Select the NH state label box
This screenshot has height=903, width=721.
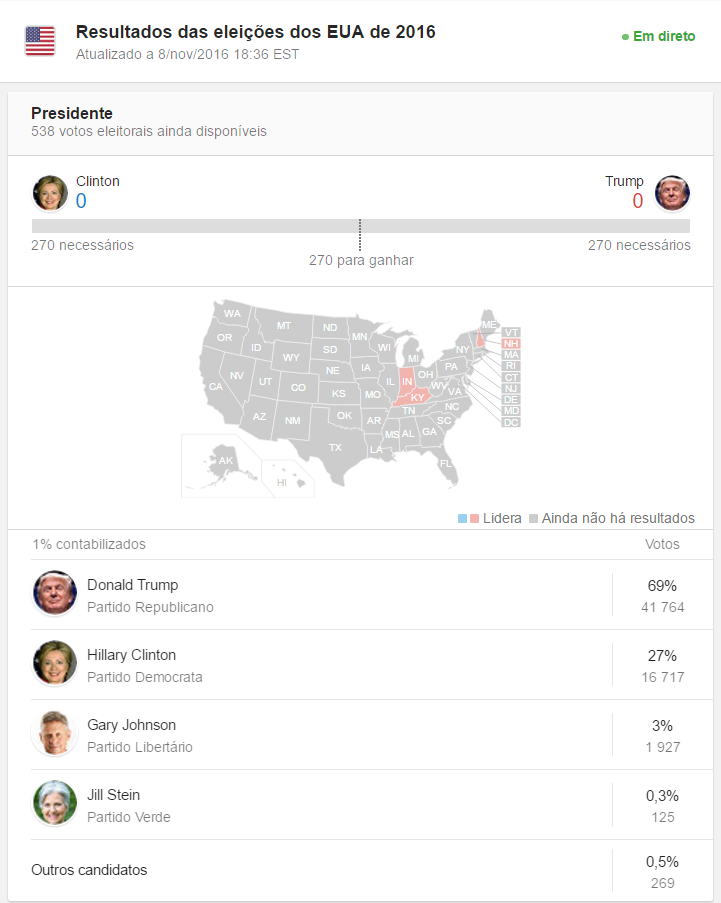pyautogui.click(x=511, y=343)
